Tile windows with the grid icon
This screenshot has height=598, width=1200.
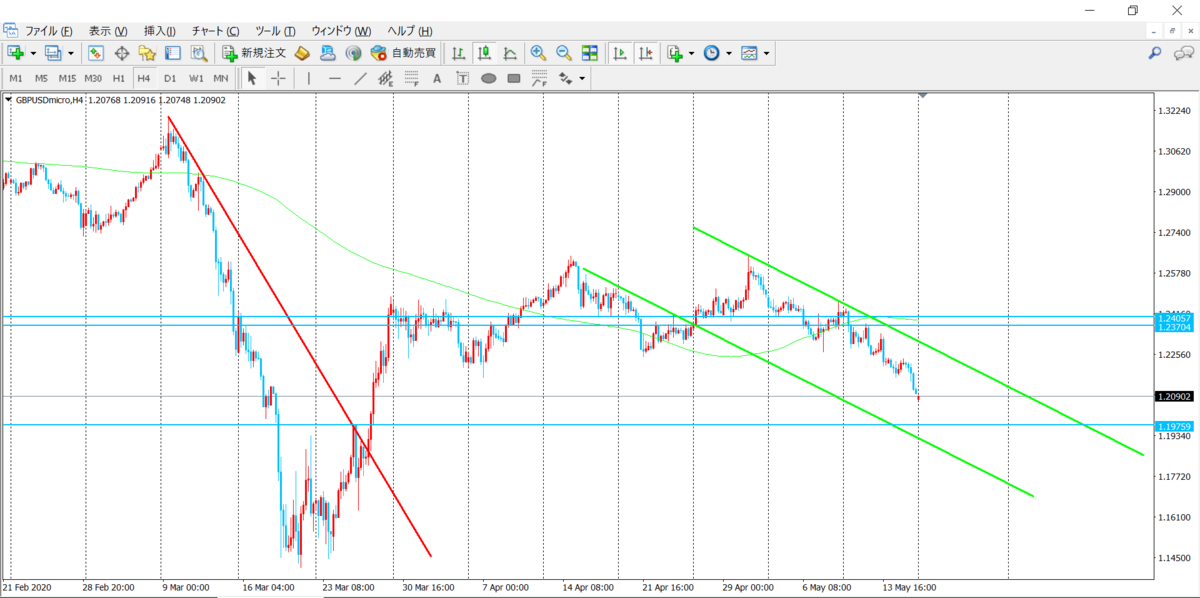click(x=590, y=53)
